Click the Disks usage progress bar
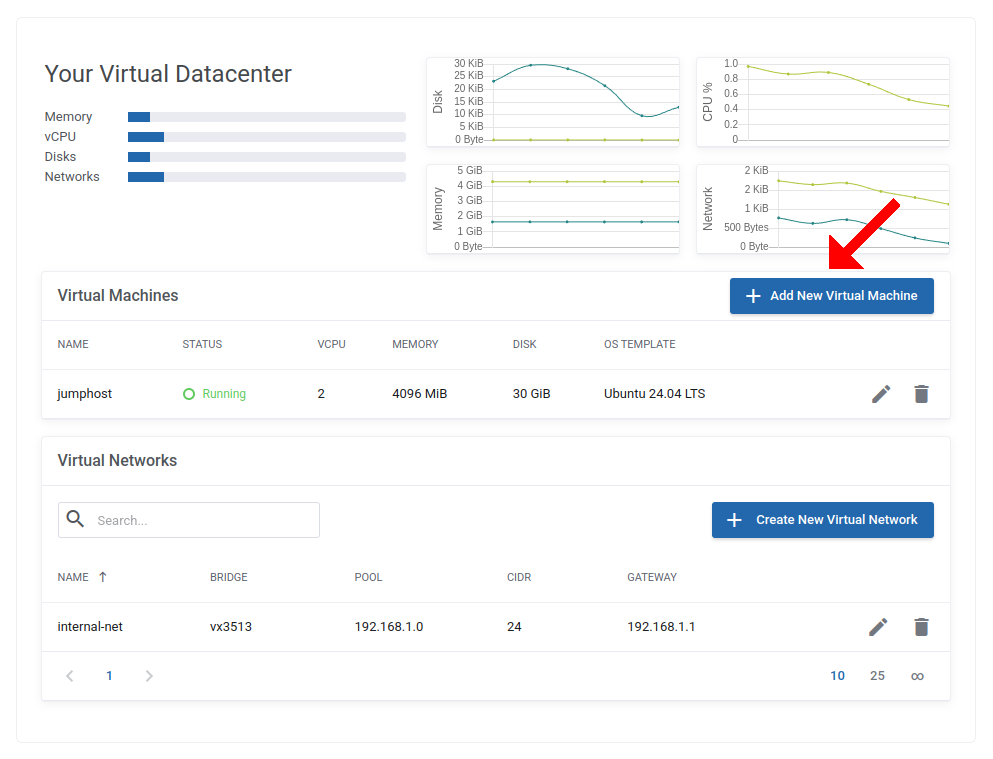 [267, 157]
